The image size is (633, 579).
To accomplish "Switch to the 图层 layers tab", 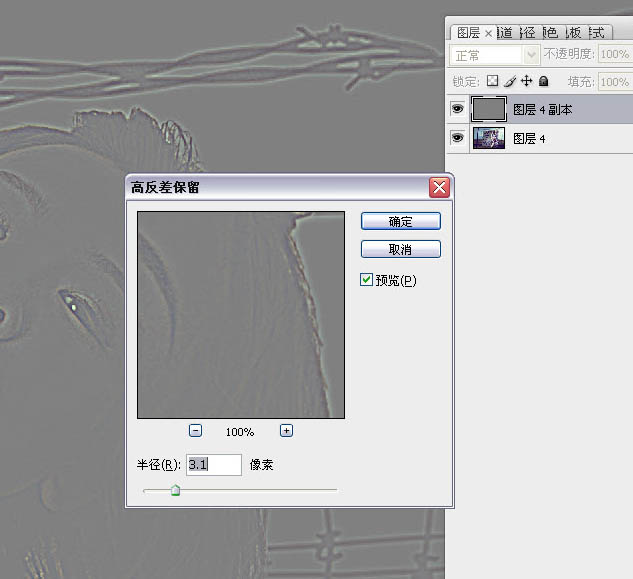I will click(467, 33).
